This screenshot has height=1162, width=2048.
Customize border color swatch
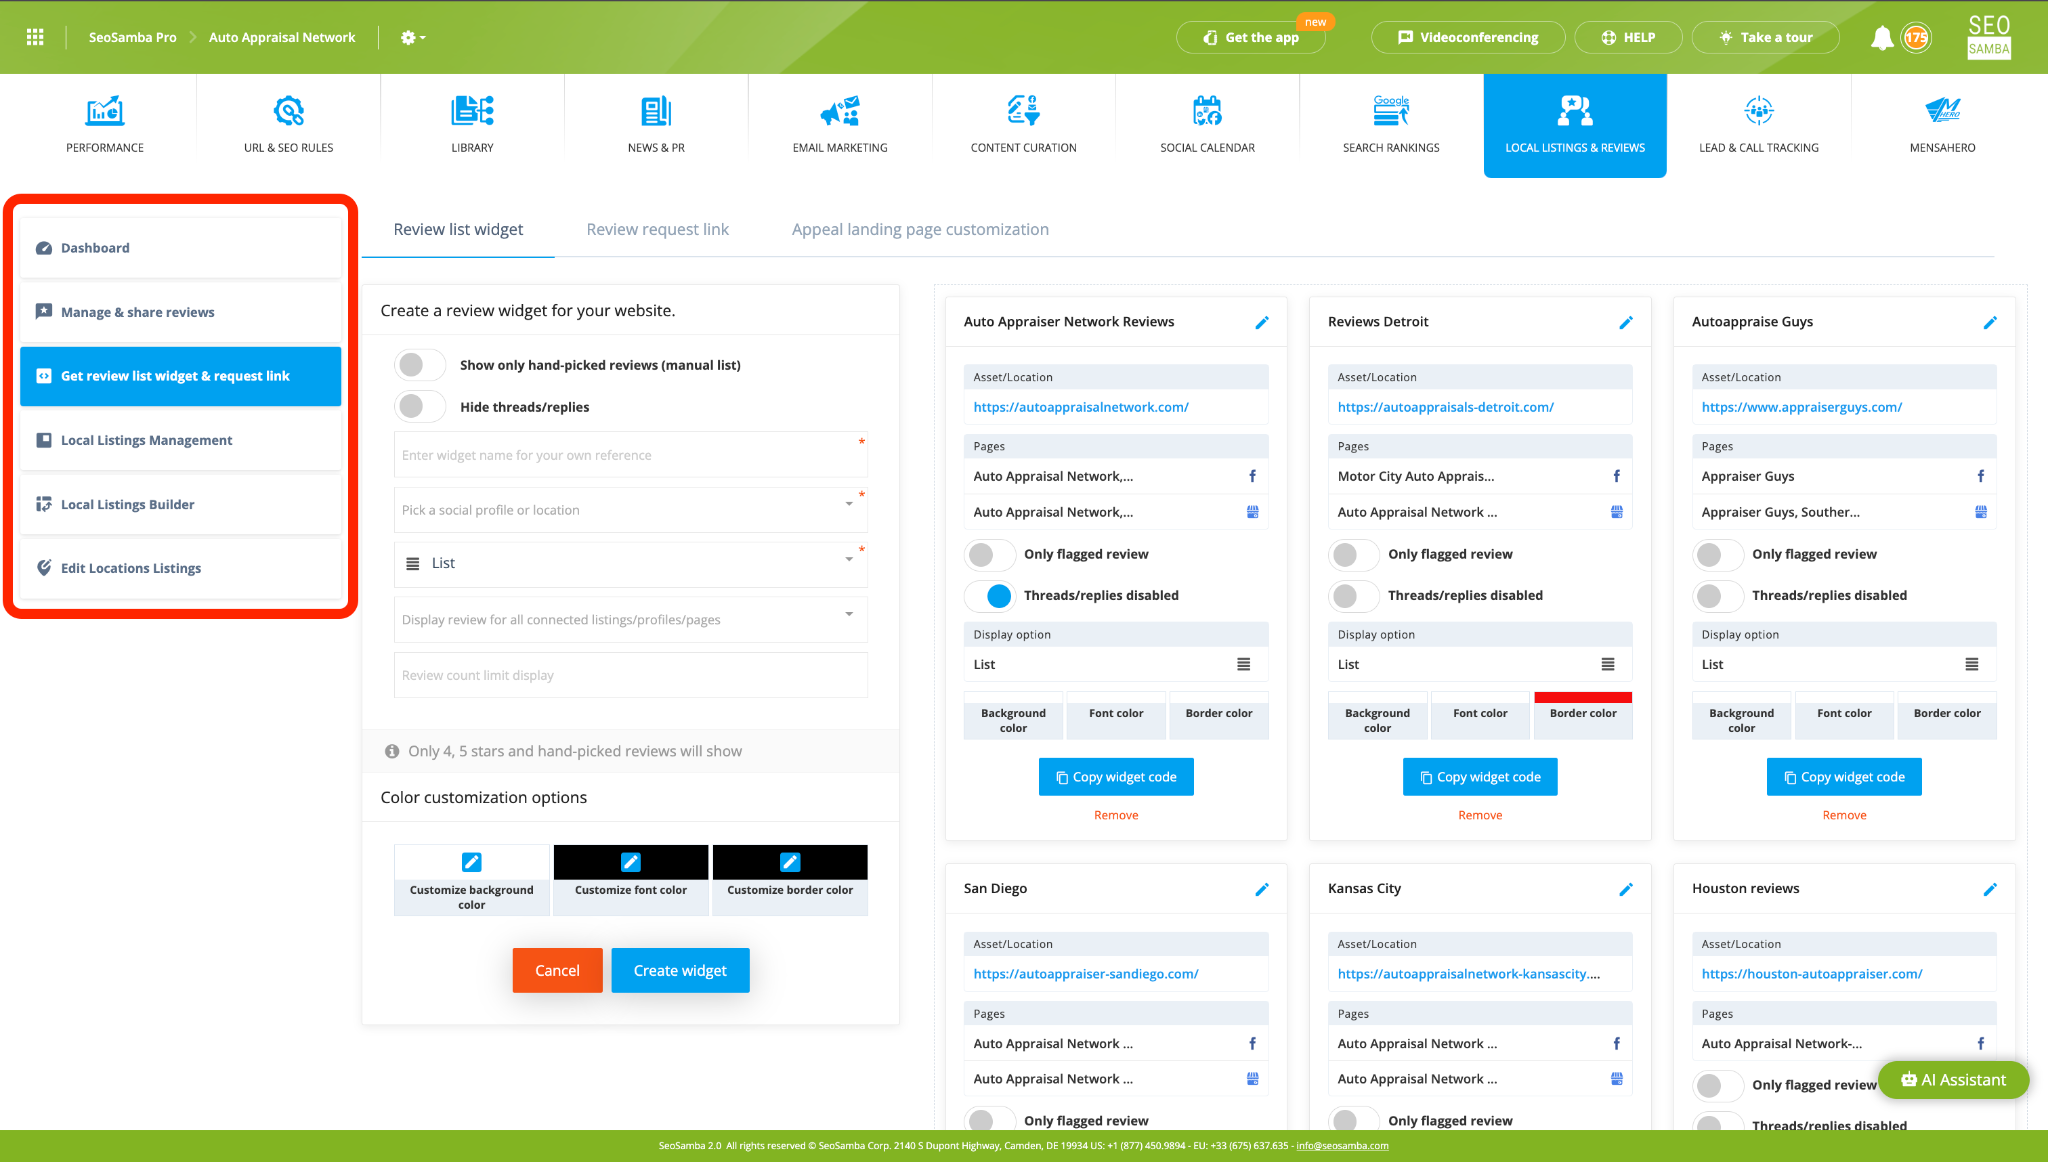point(790,862)
